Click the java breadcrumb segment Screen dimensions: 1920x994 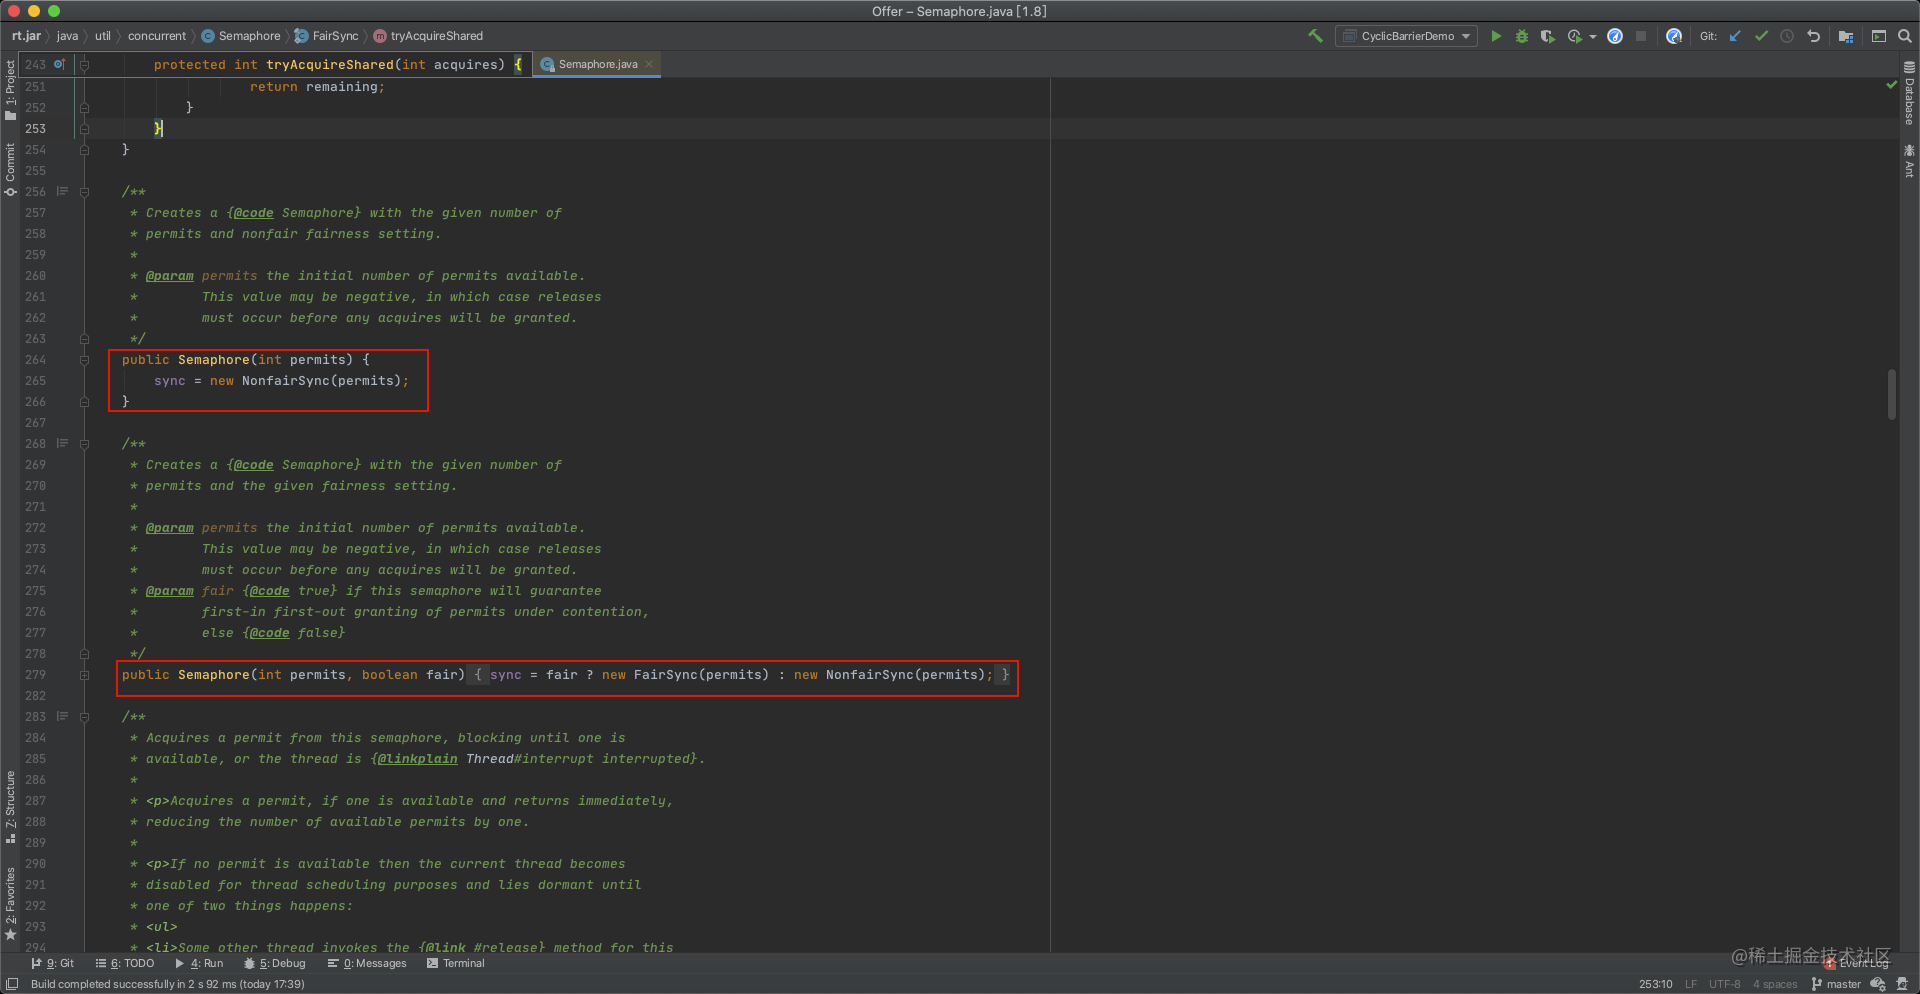click(x=67, y=36)
